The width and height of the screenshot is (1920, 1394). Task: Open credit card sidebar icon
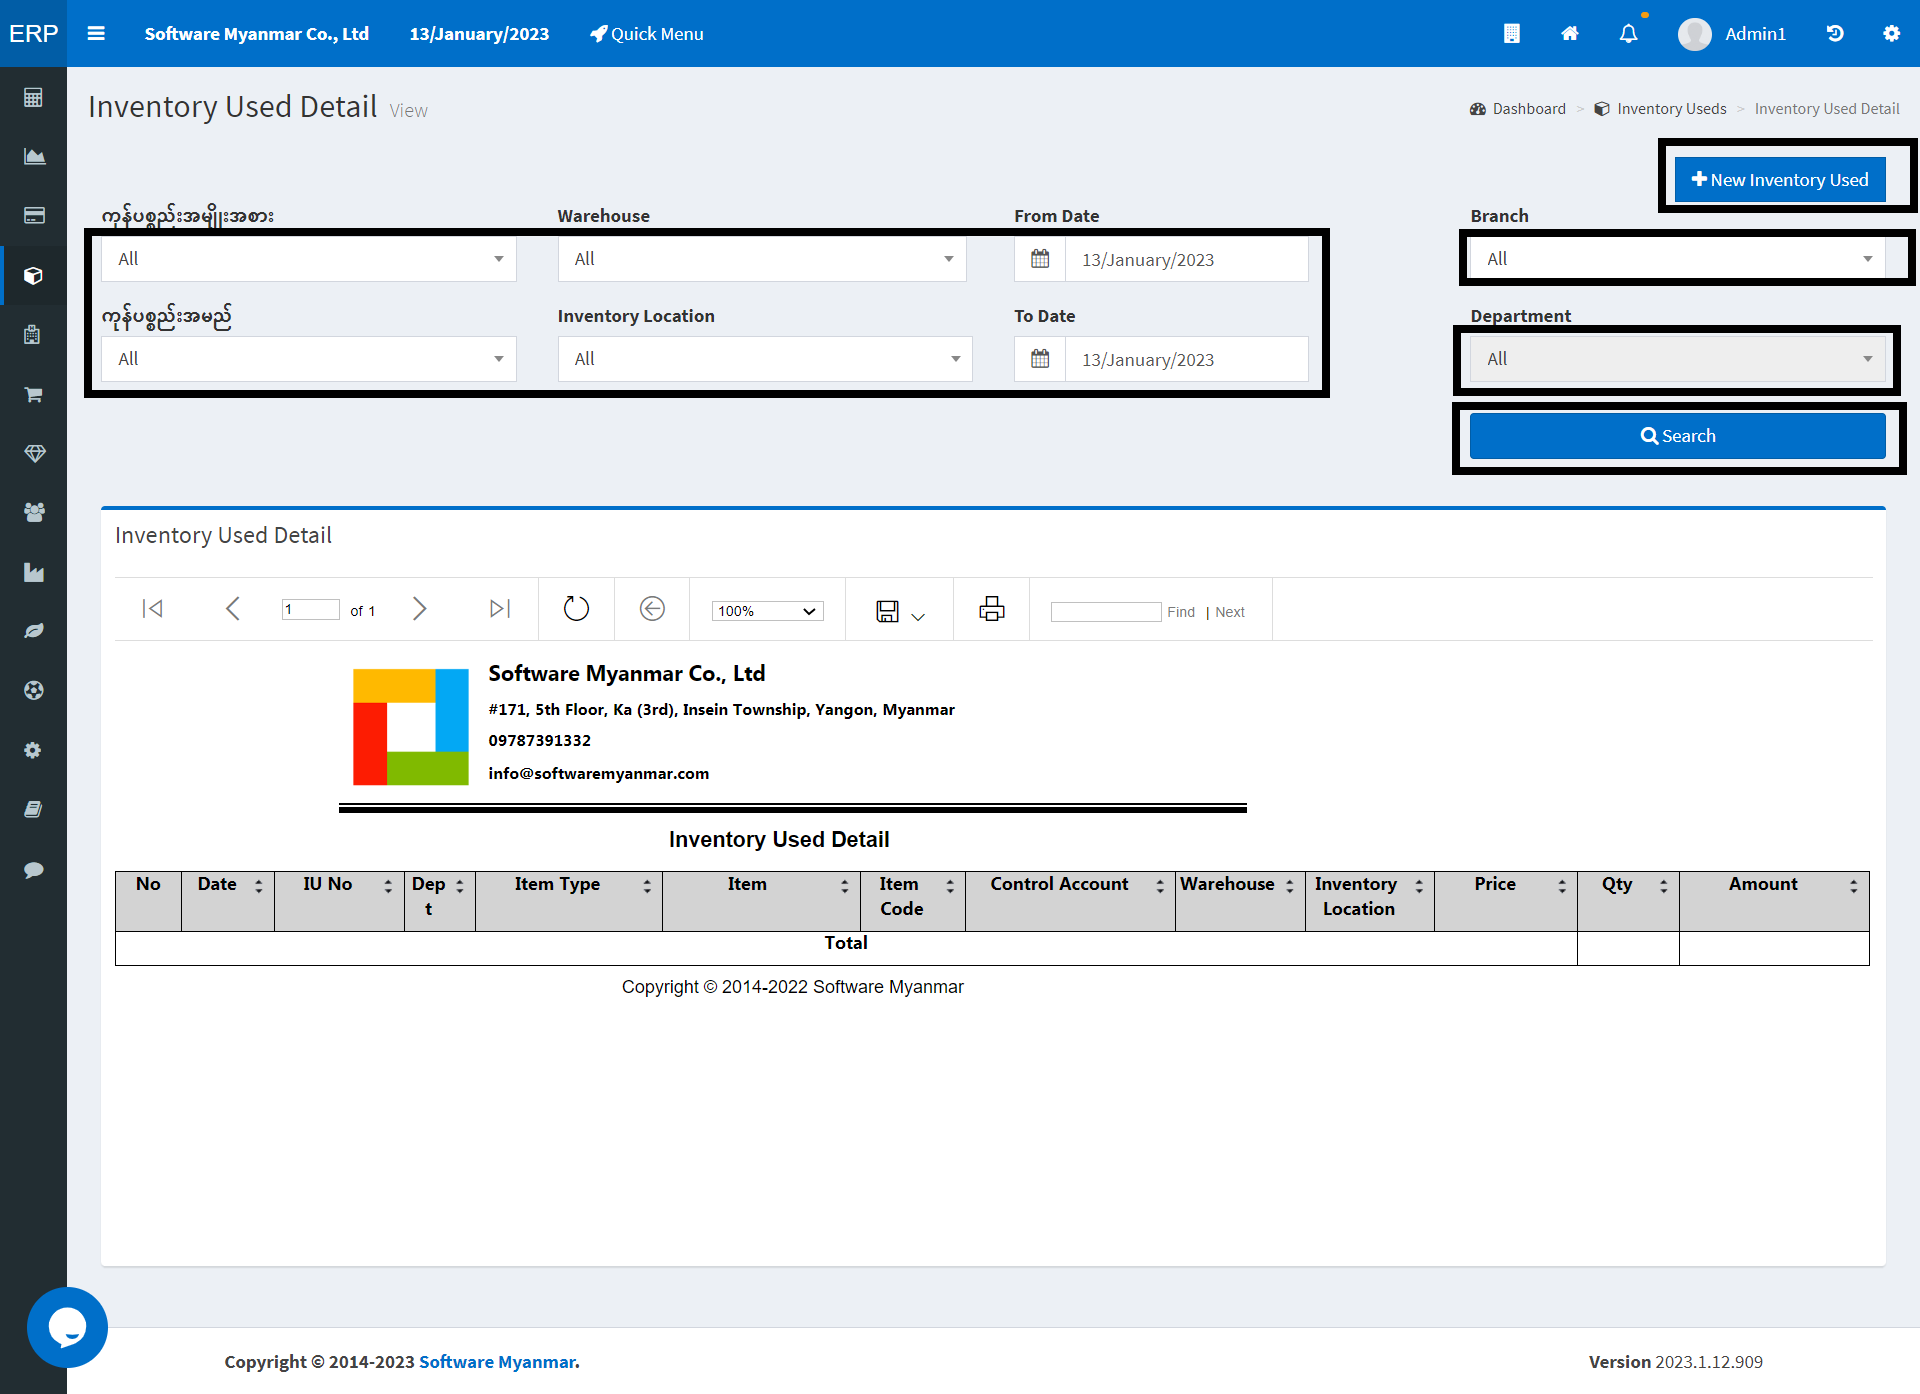tap(33, 215)
